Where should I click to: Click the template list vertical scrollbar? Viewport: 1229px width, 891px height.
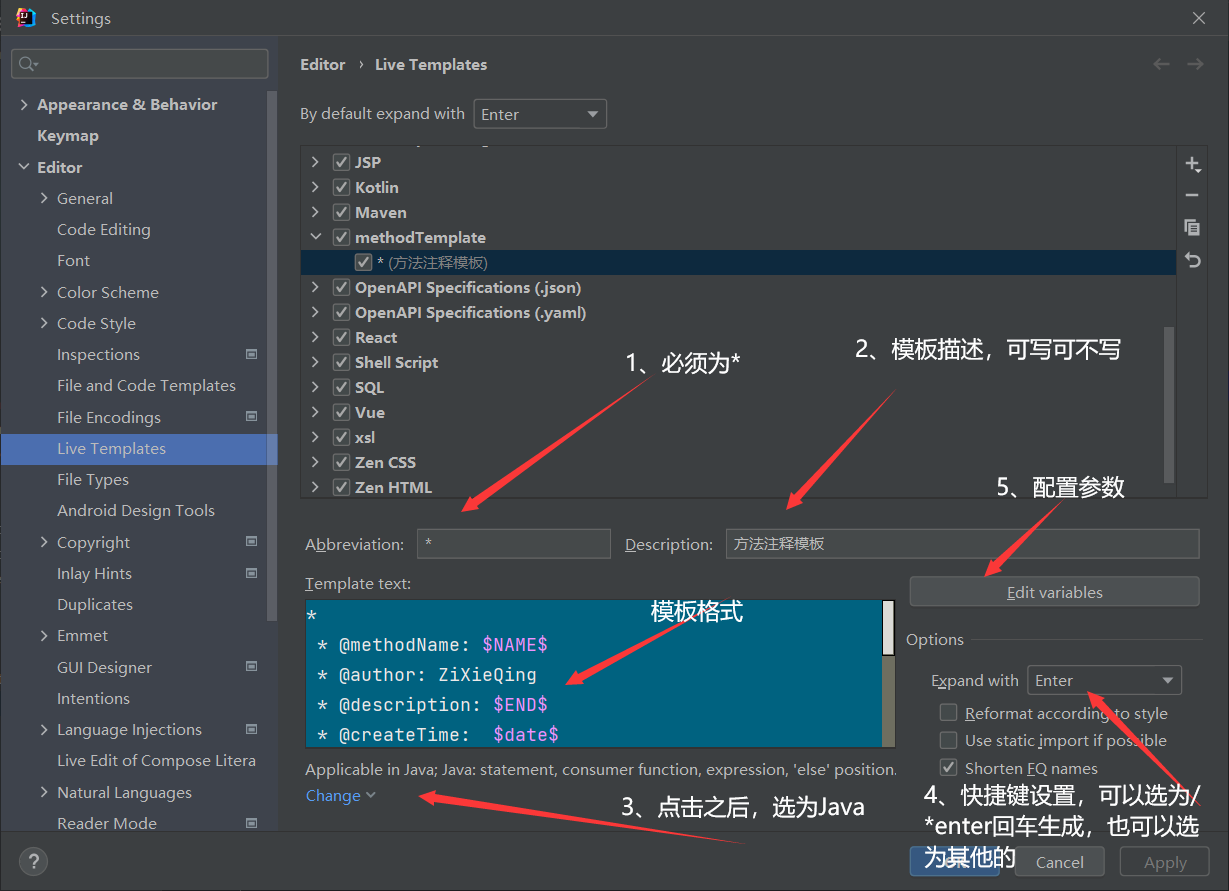(x=1169, y=405)
